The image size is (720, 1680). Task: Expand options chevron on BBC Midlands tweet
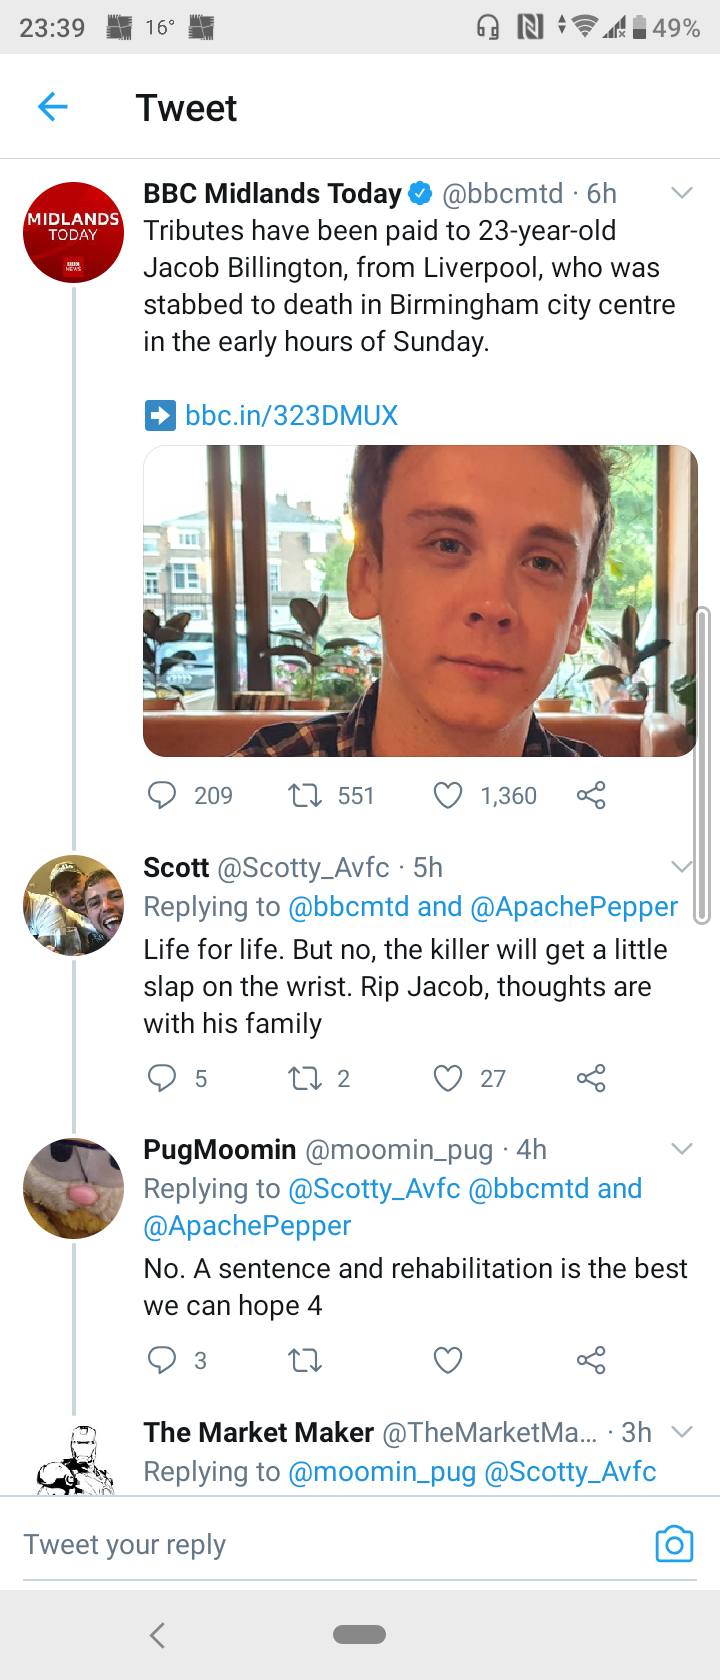pos(682,193)
